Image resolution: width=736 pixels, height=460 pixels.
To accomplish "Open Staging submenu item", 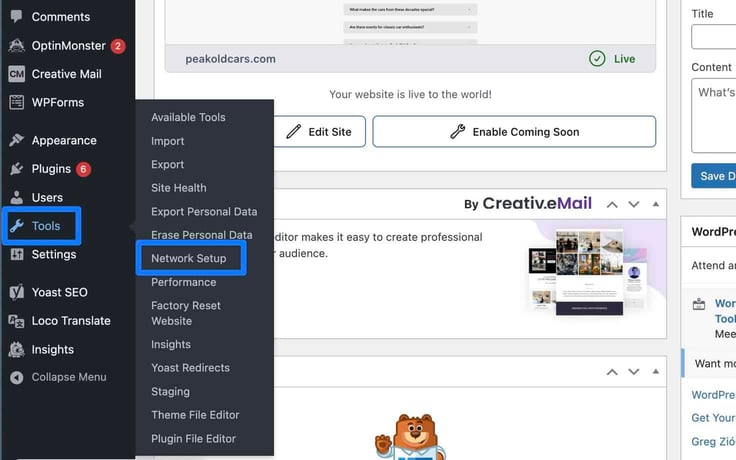I will click(x=170, y=391).
